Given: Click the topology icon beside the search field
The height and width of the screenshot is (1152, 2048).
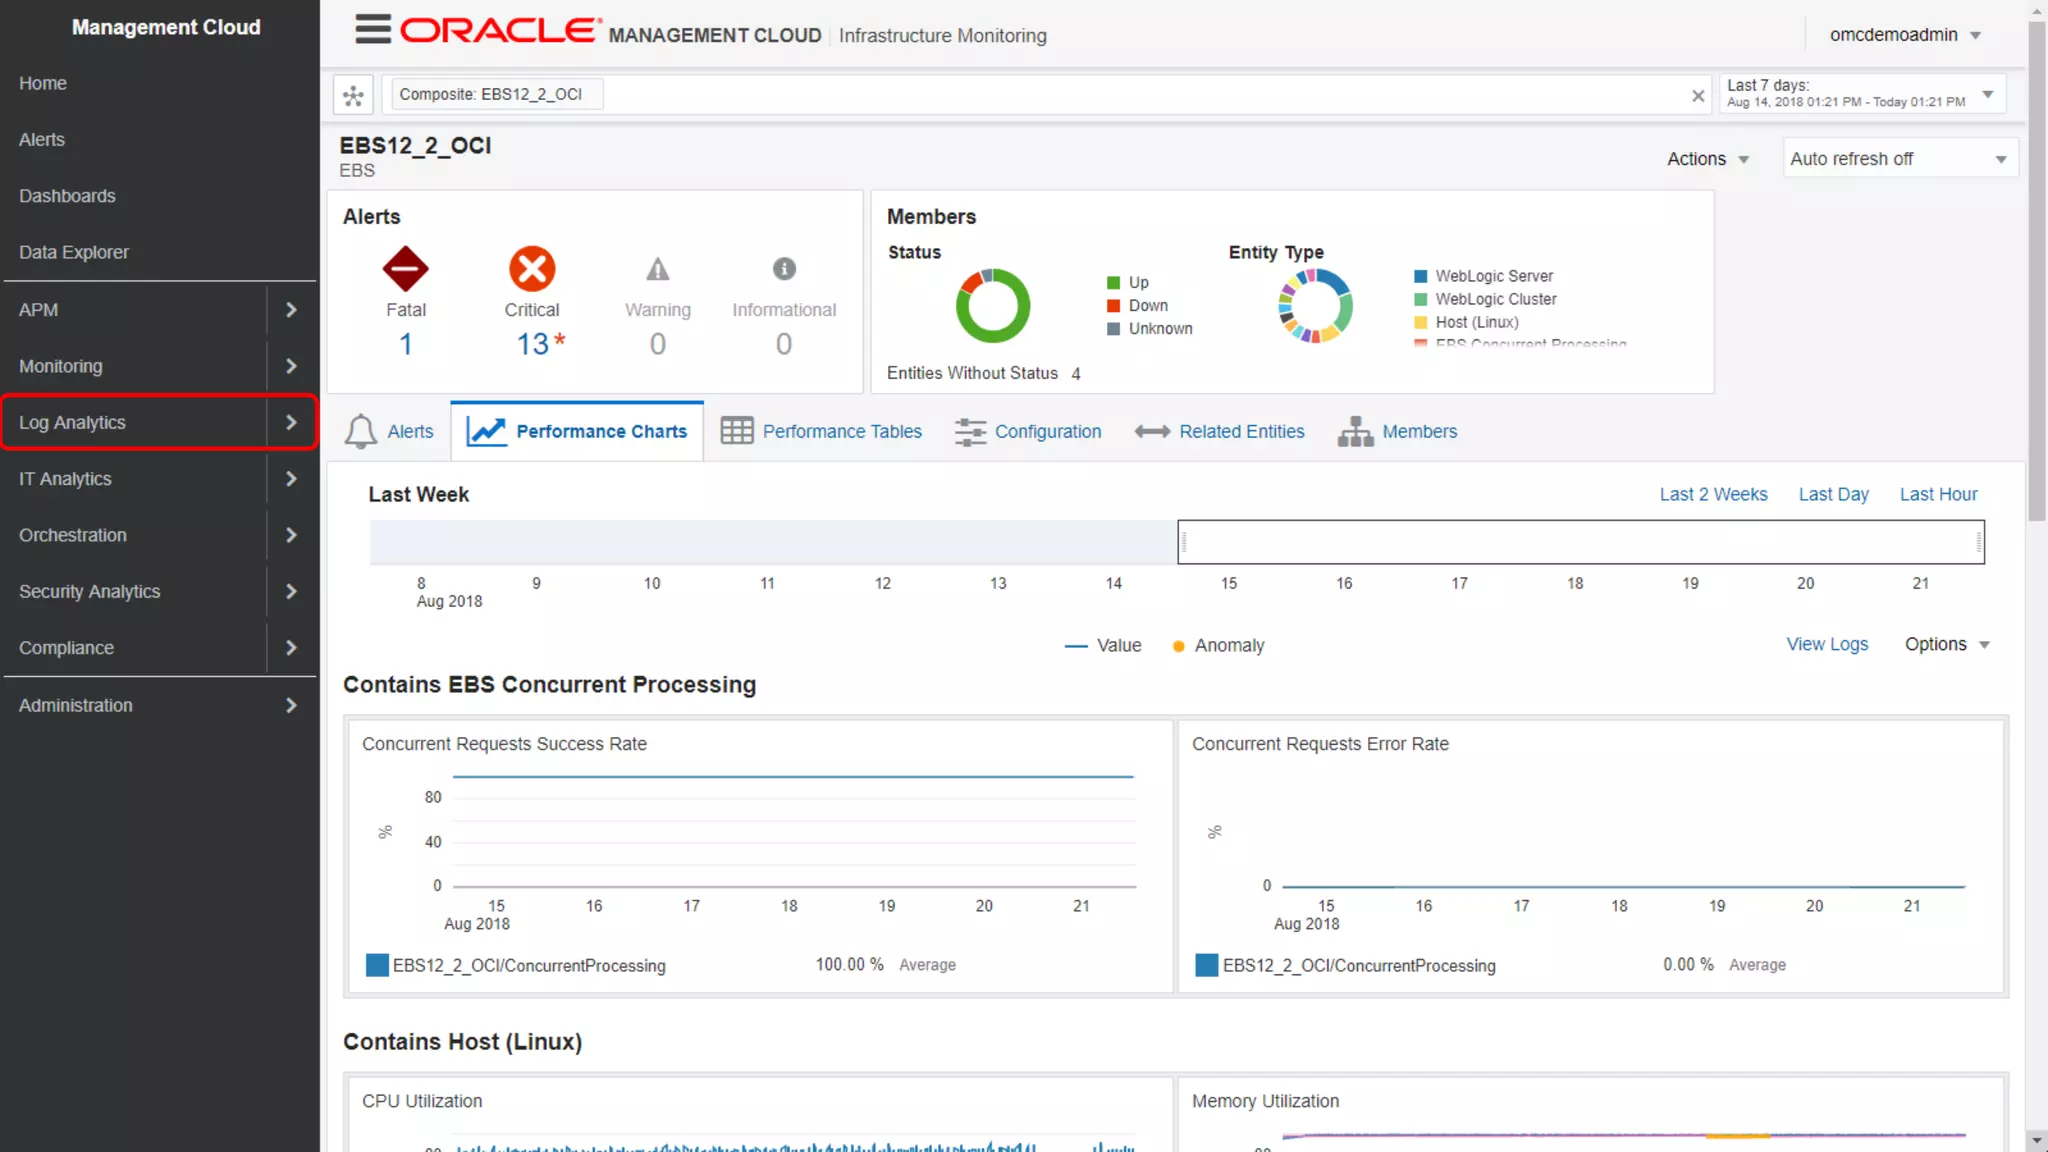Looking at the screenshot, I should click(353, 96).
